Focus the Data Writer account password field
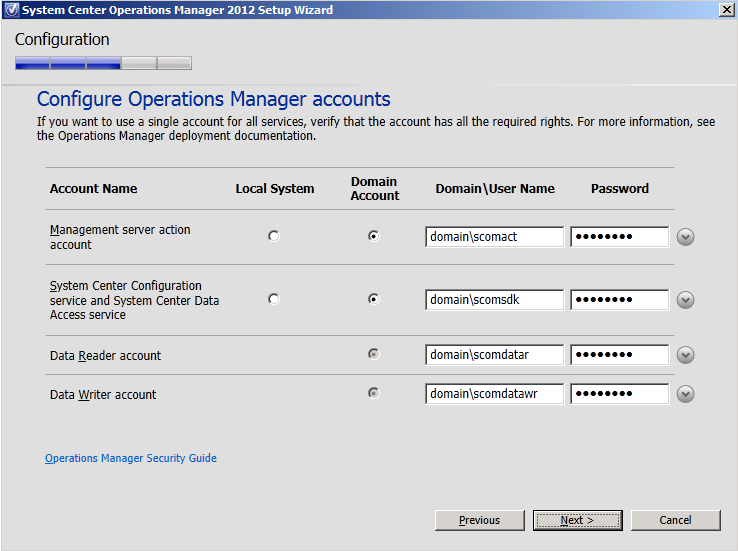 tap(619, 394)
